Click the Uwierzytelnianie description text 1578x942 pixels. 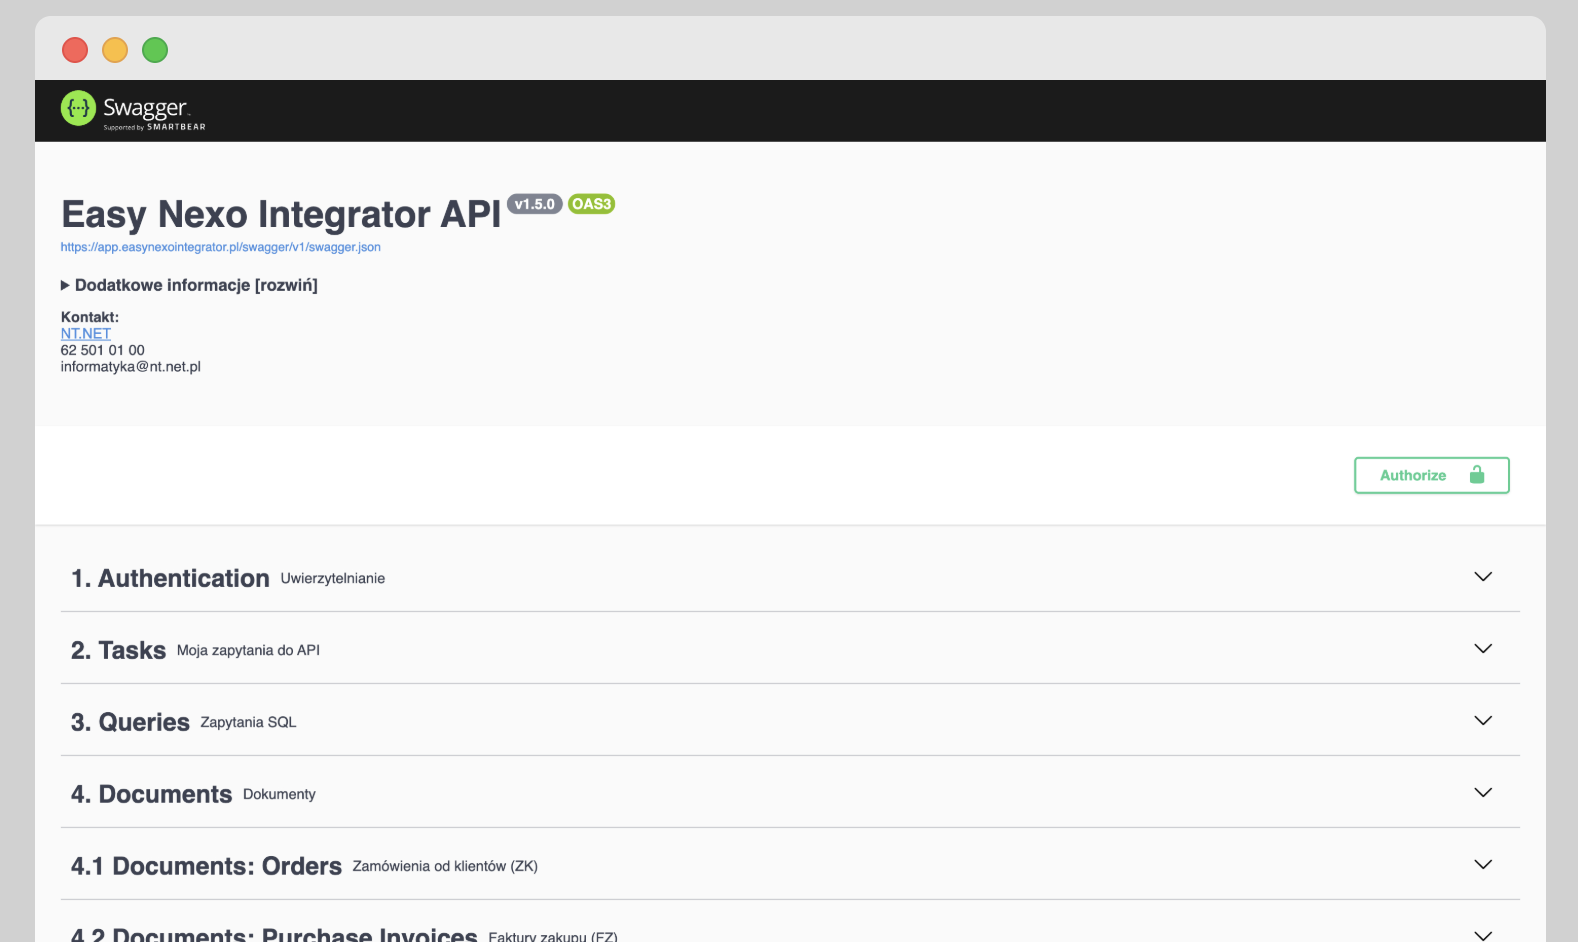[332, 578]
